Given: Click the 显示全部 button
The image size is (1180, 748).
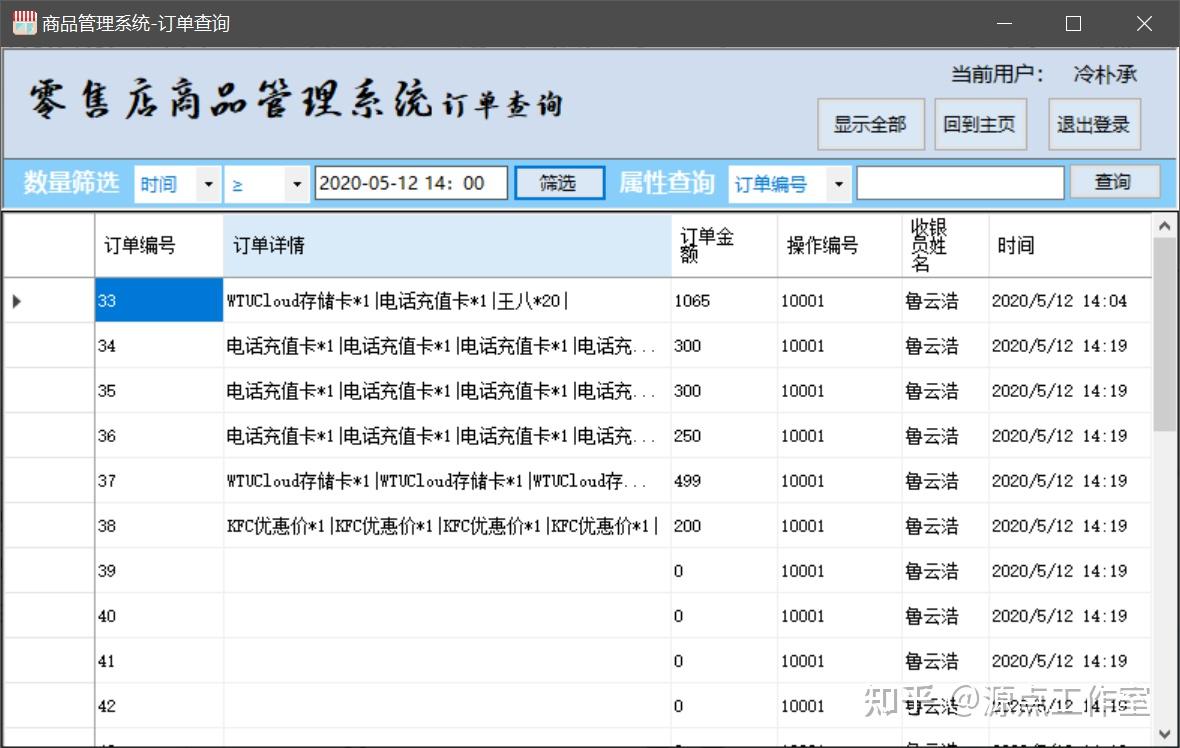Looking at the screenshot, I should coord(871,124).
